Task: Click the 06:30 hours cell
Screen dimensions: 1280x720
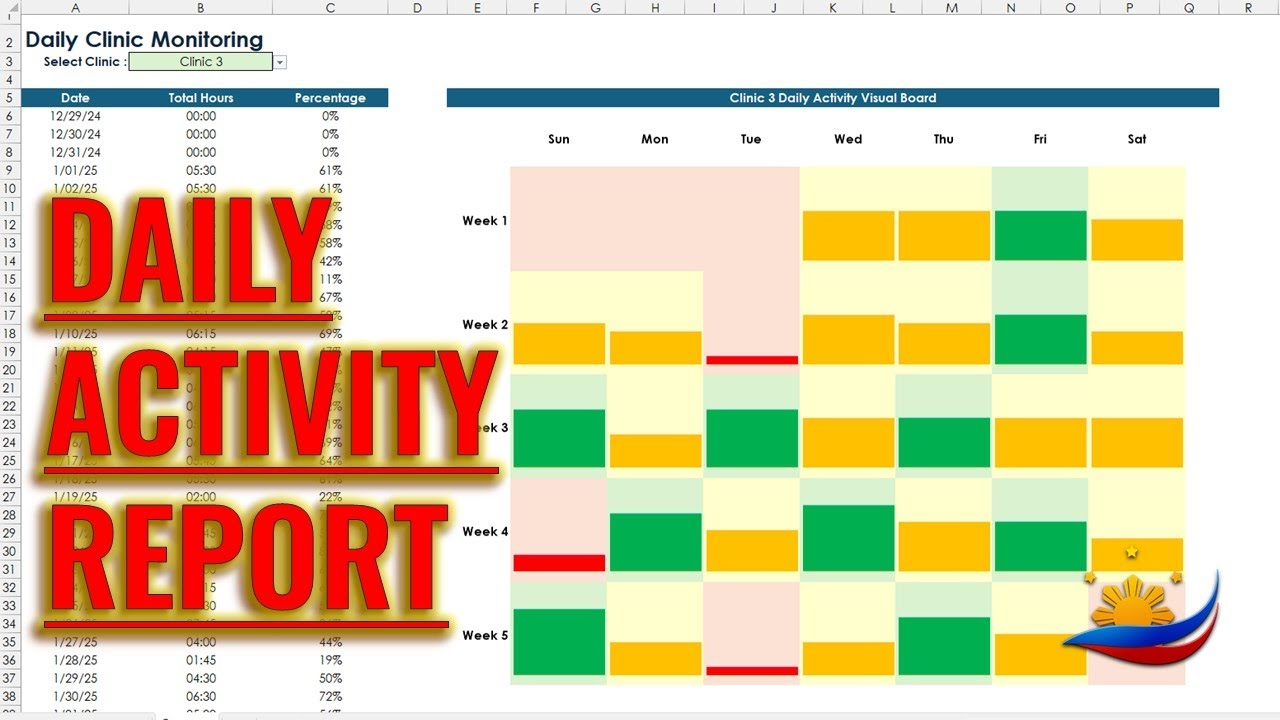Action: pos(201,696)
